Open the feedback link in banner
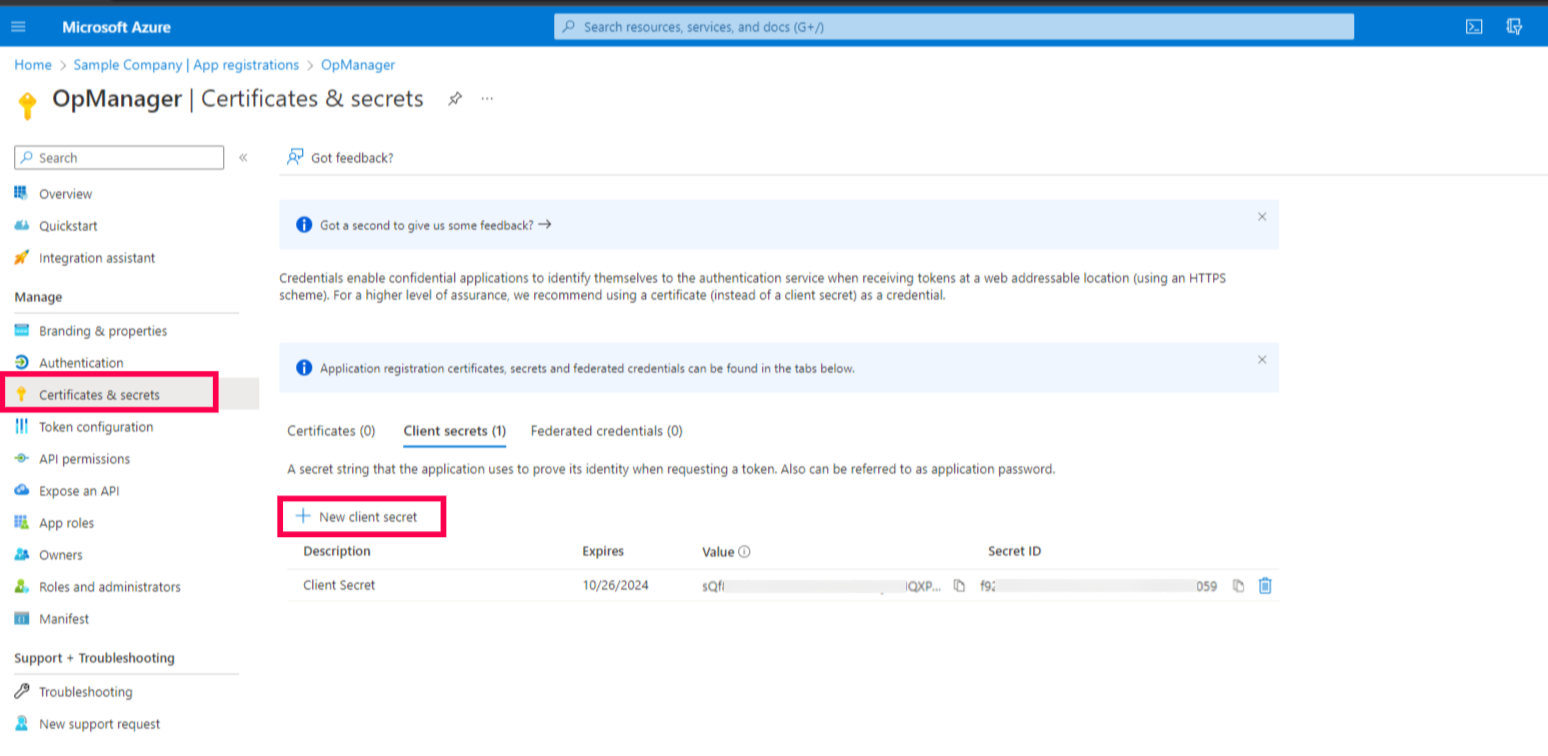This screenshot has height=756, width=1548. point(436,225)
